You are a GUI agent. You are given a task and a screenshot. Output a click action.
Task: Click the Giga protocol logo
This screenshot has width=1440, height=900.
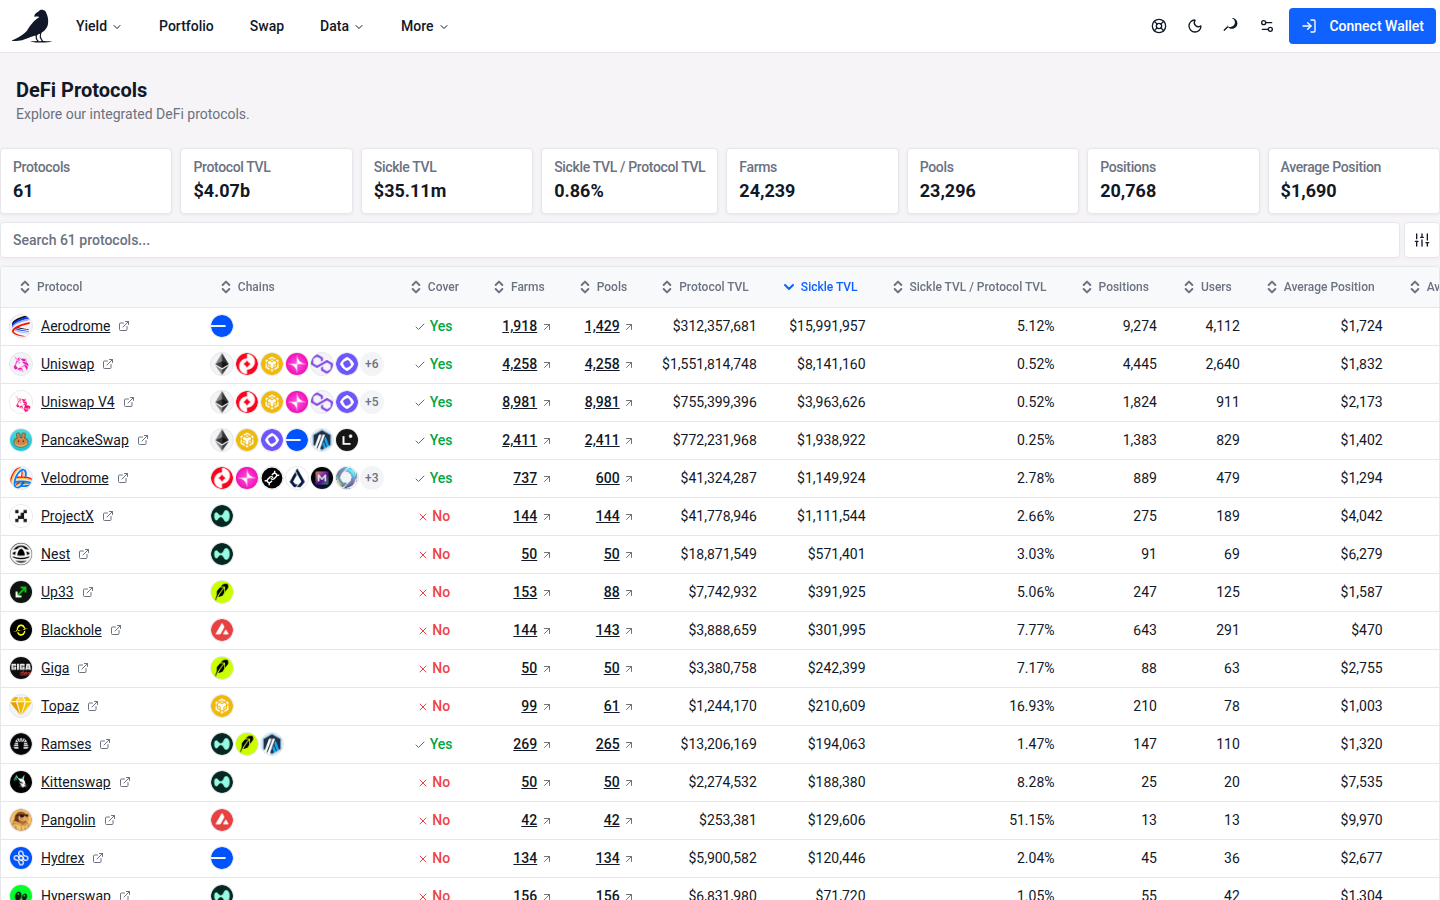pos(21,668)
